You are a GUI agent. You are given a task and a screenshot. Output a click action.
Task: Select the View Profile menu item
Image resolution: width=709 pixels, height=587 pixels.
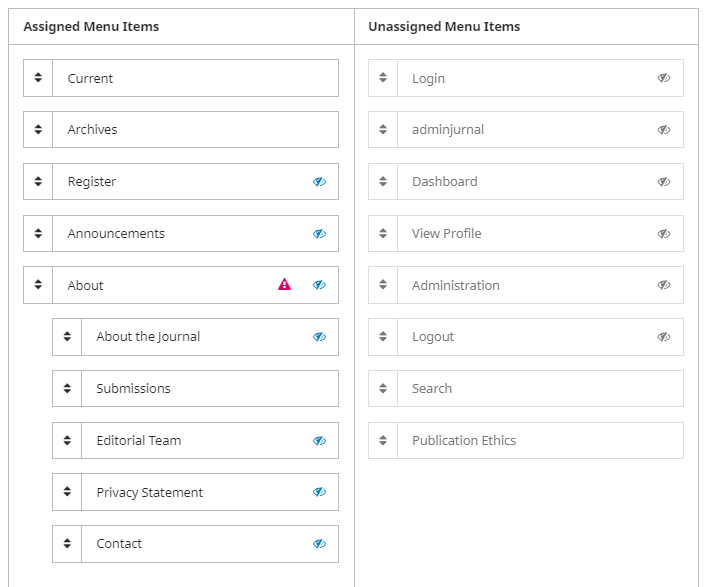click(446, 234)
